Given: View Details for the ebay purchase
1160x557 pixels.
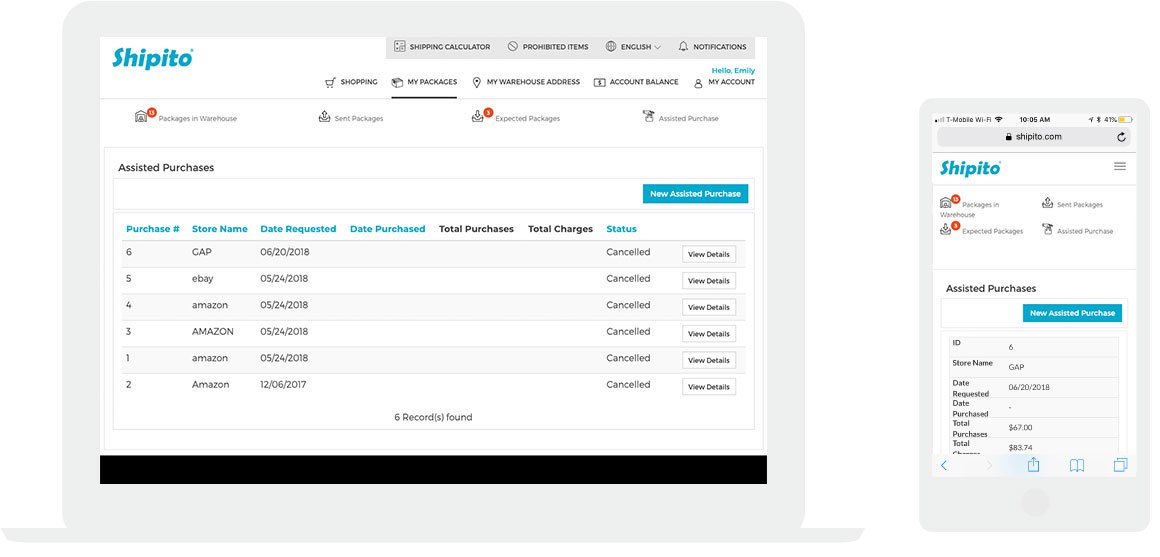Looking at the screenshot, I should pyautogui.click(x=708, y=281).
